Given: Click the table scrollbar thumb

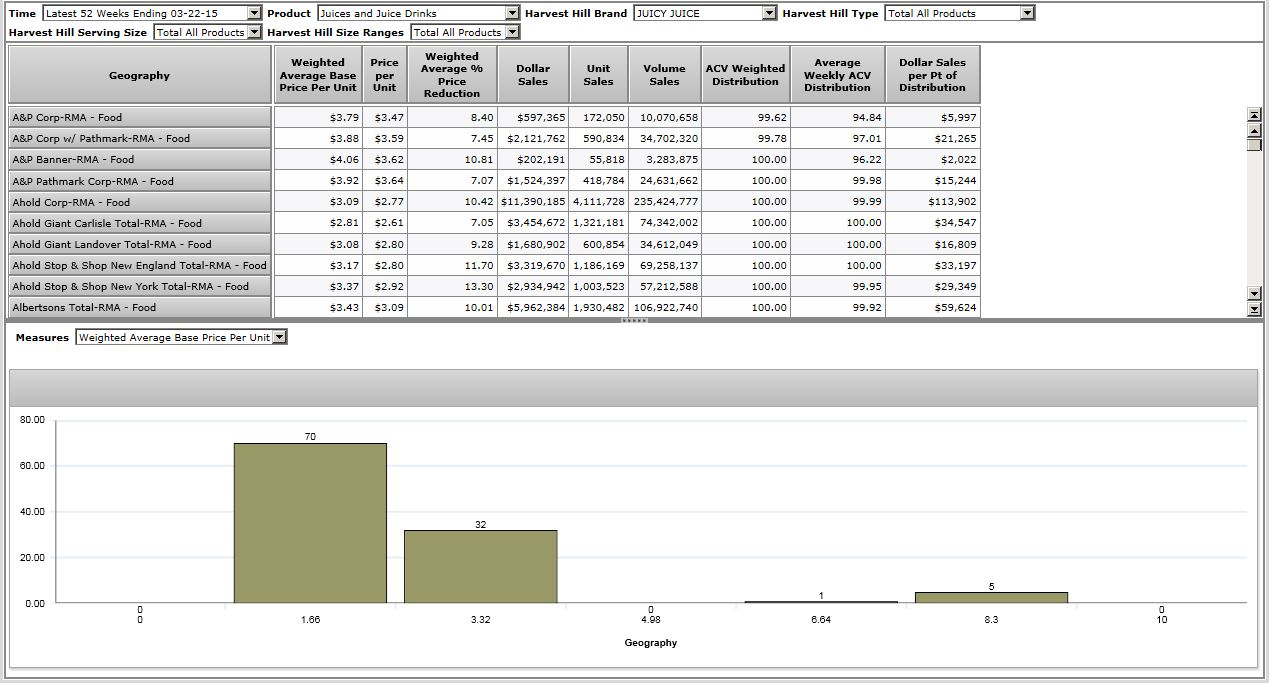Looking at the screenshot, I should [1254, 144].
